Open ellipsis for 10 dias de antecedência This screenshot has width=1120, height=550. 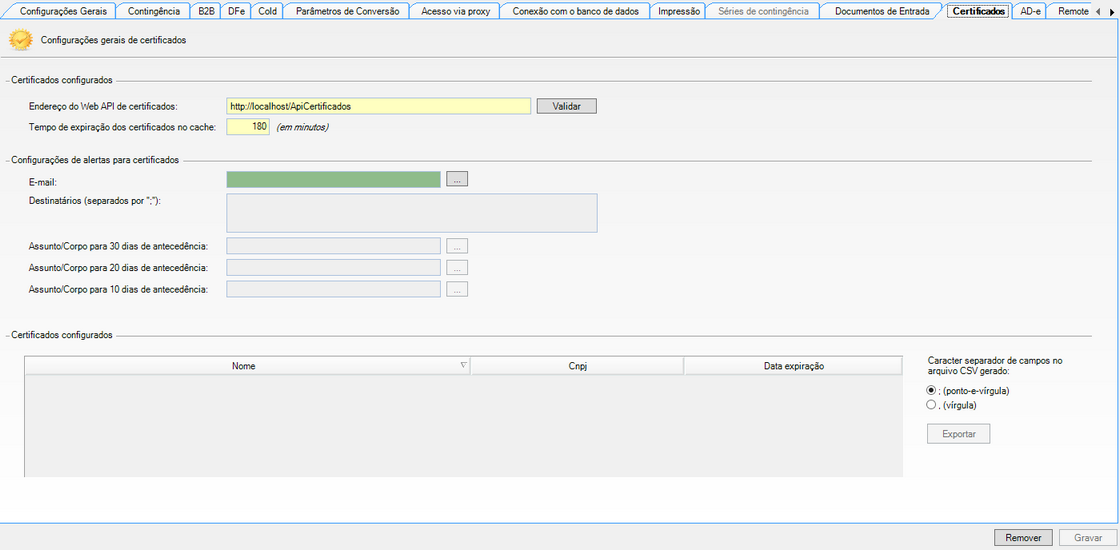[x=457, y=289]
